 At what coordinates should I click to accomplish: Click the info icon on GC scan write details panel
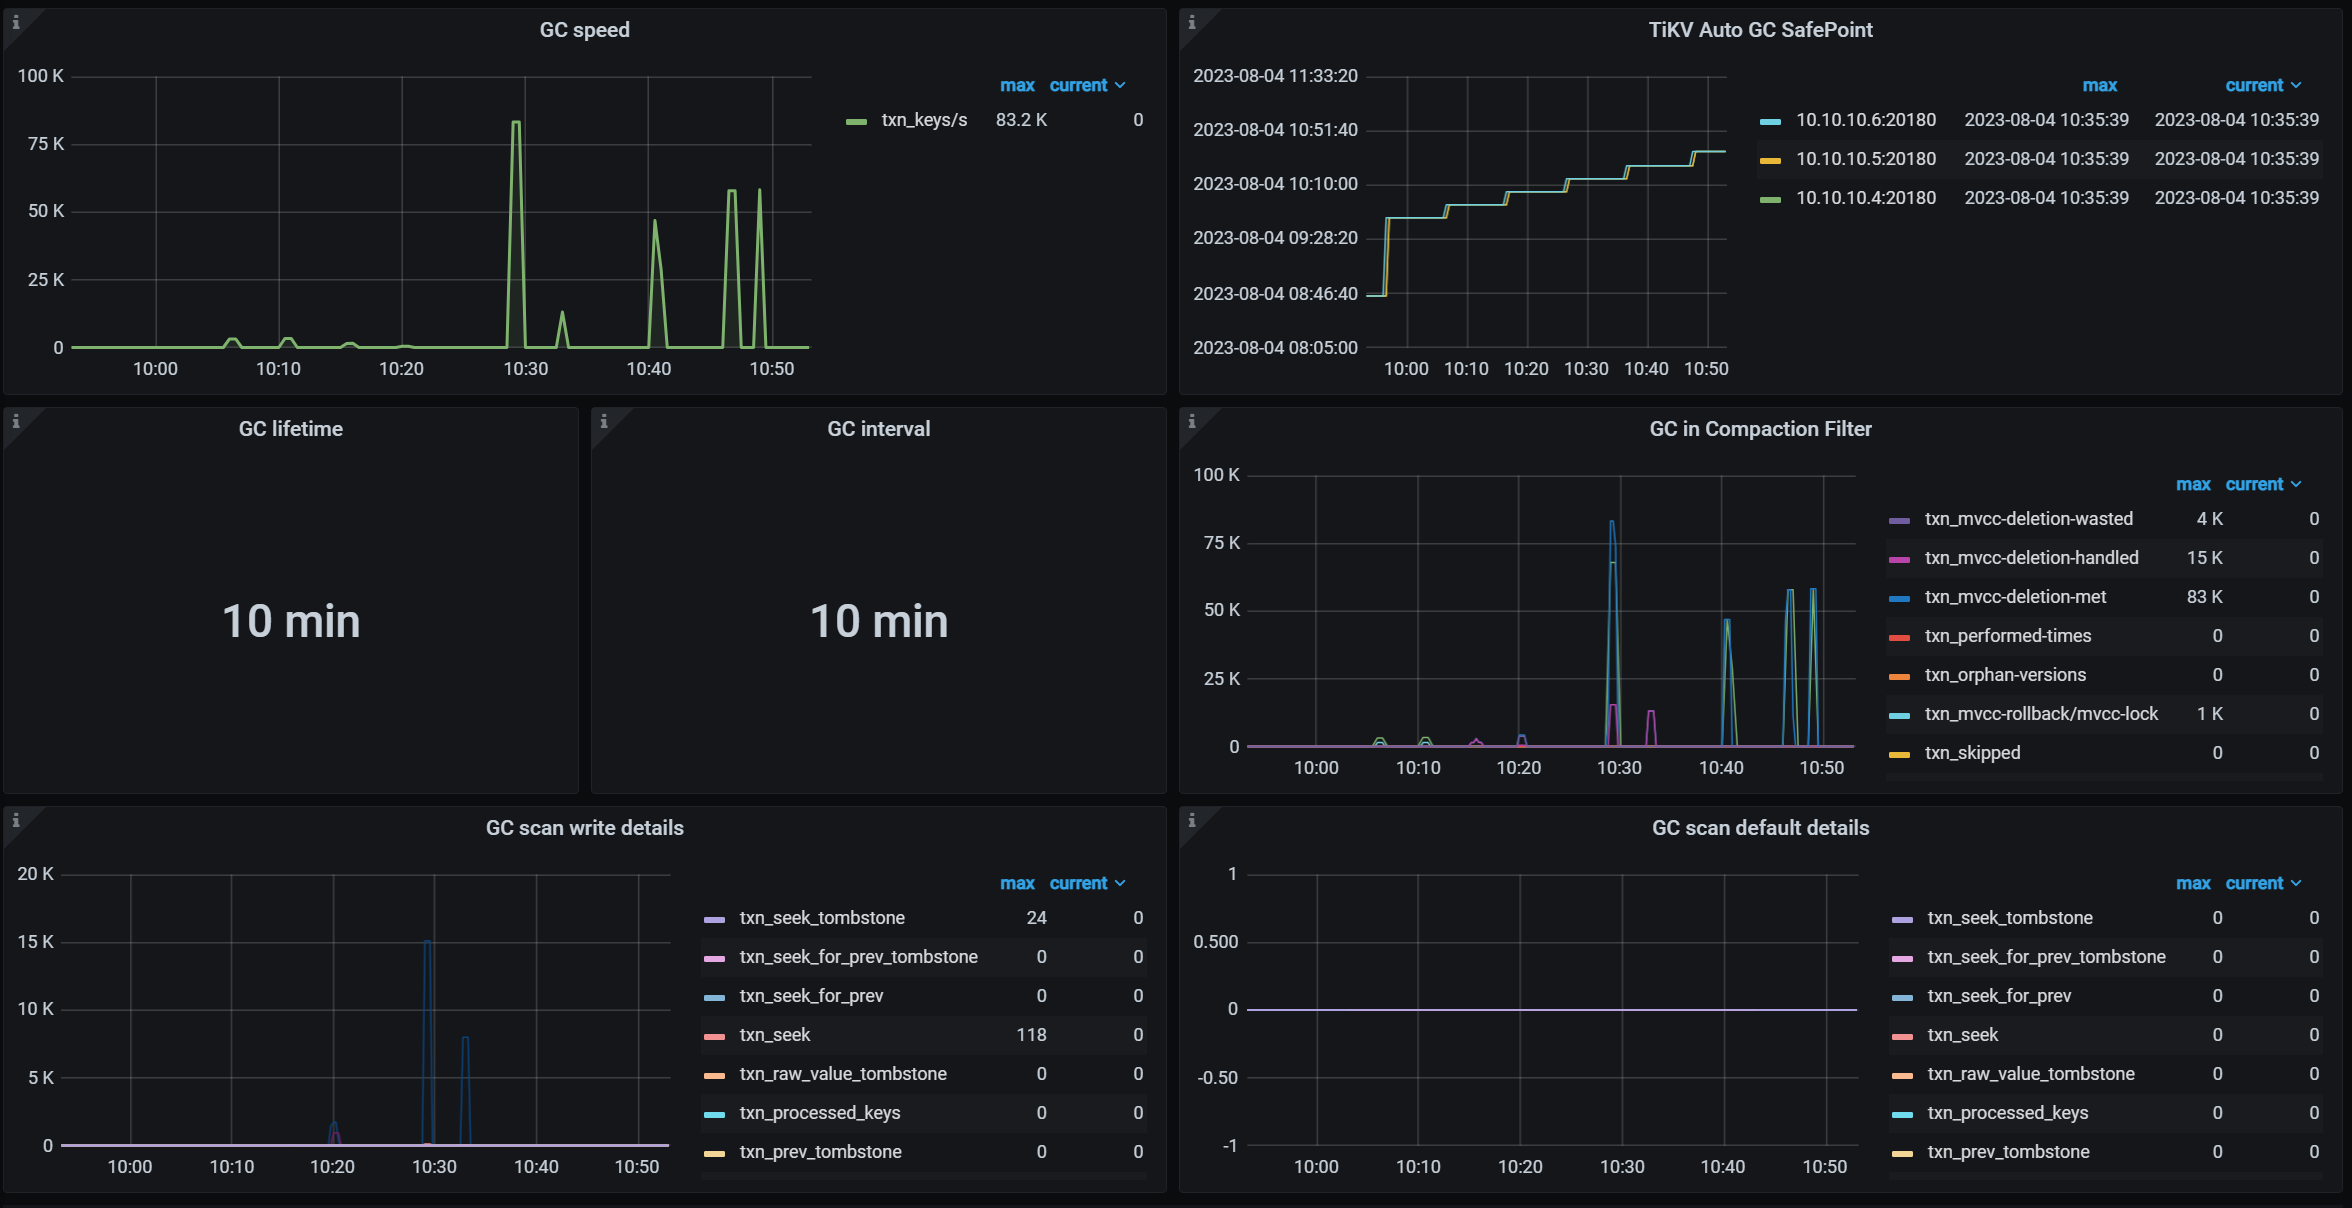(x=15, y=820)
